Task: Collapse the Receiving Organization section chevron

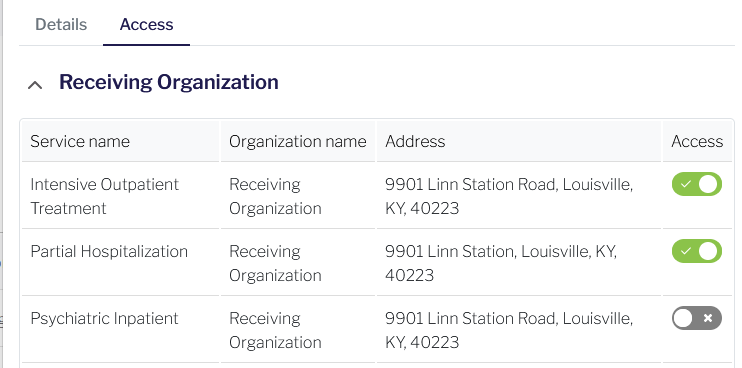Action: 35,85
